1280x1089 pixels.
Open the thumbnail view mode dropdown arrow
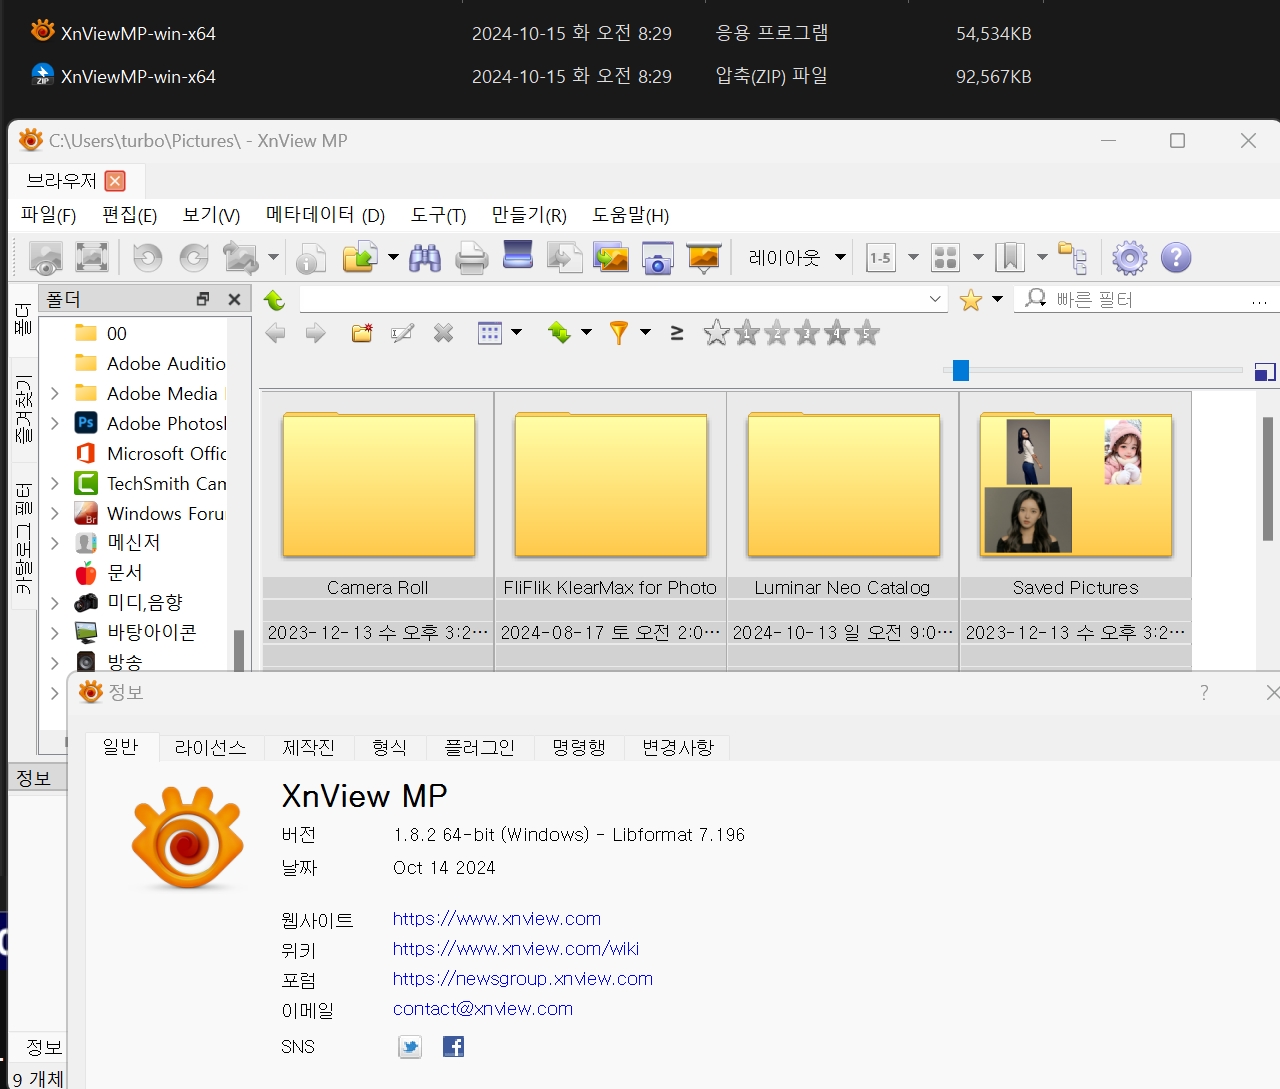pos(978,258)
